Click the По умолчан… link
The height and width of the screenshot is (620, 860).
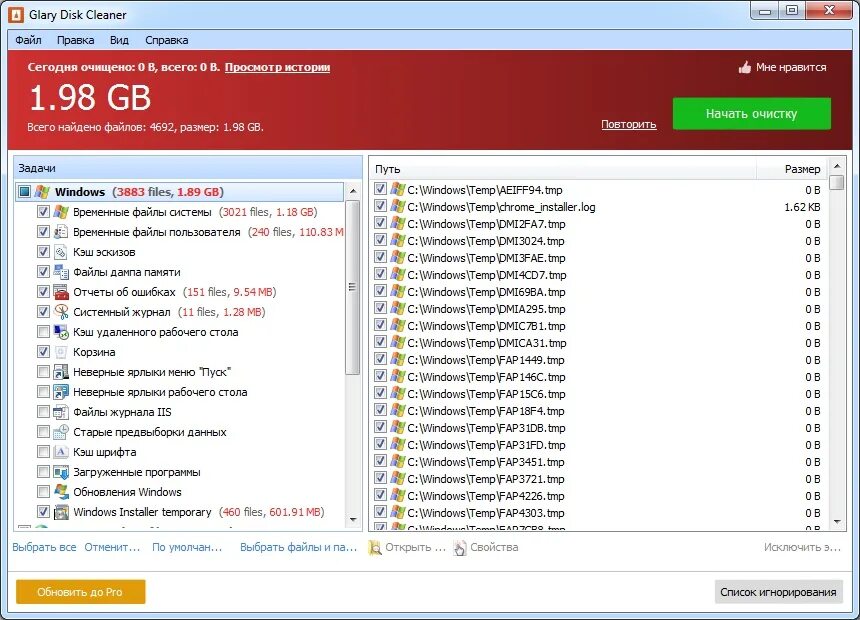187,548
